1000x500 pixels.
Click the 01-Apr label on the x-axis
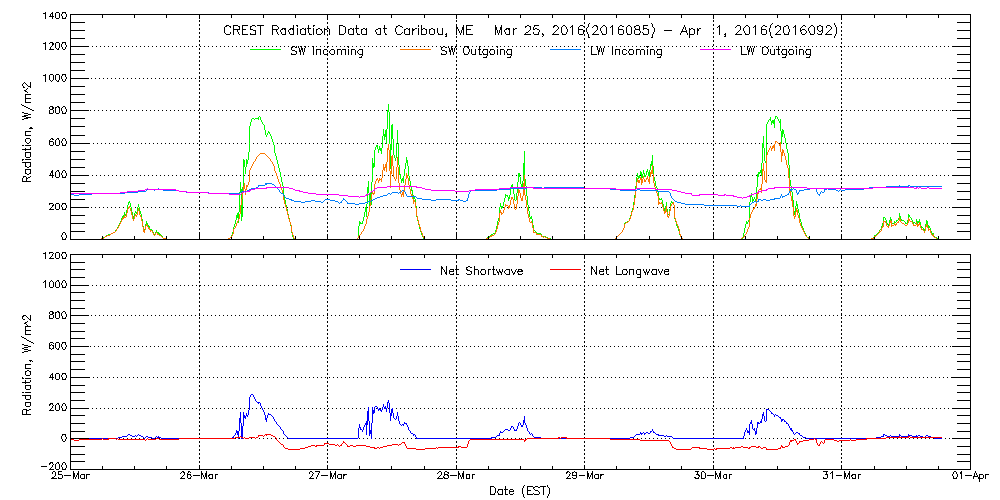point(969,477)
